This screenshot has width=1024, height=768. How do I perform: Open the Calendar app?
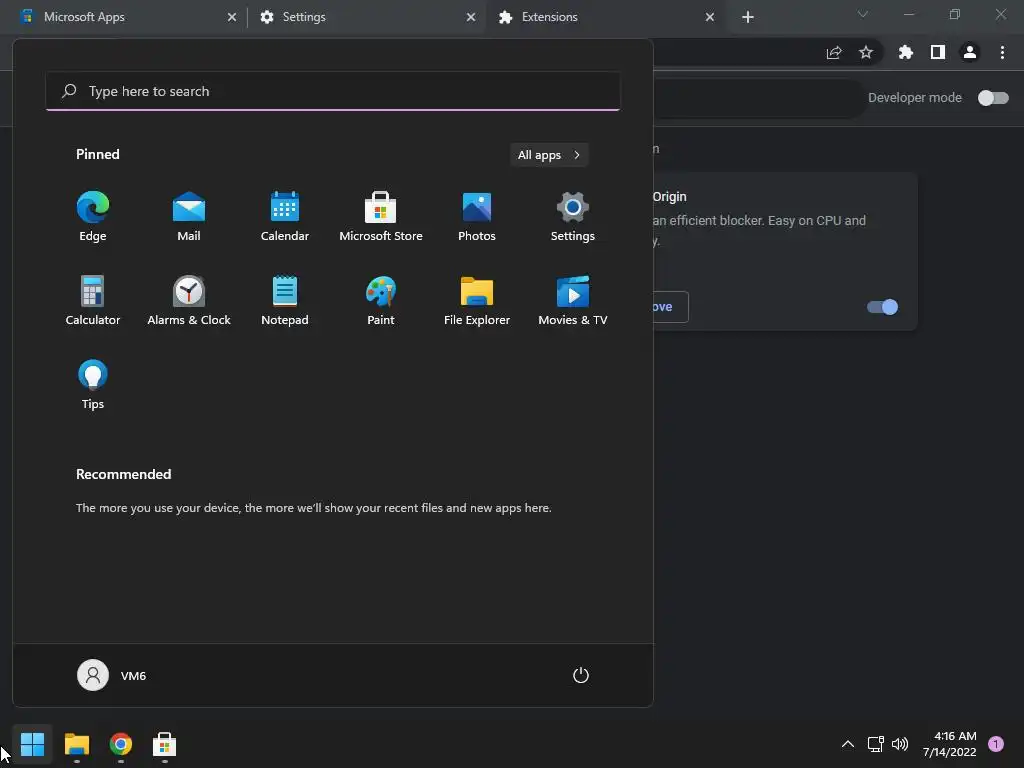285,217
